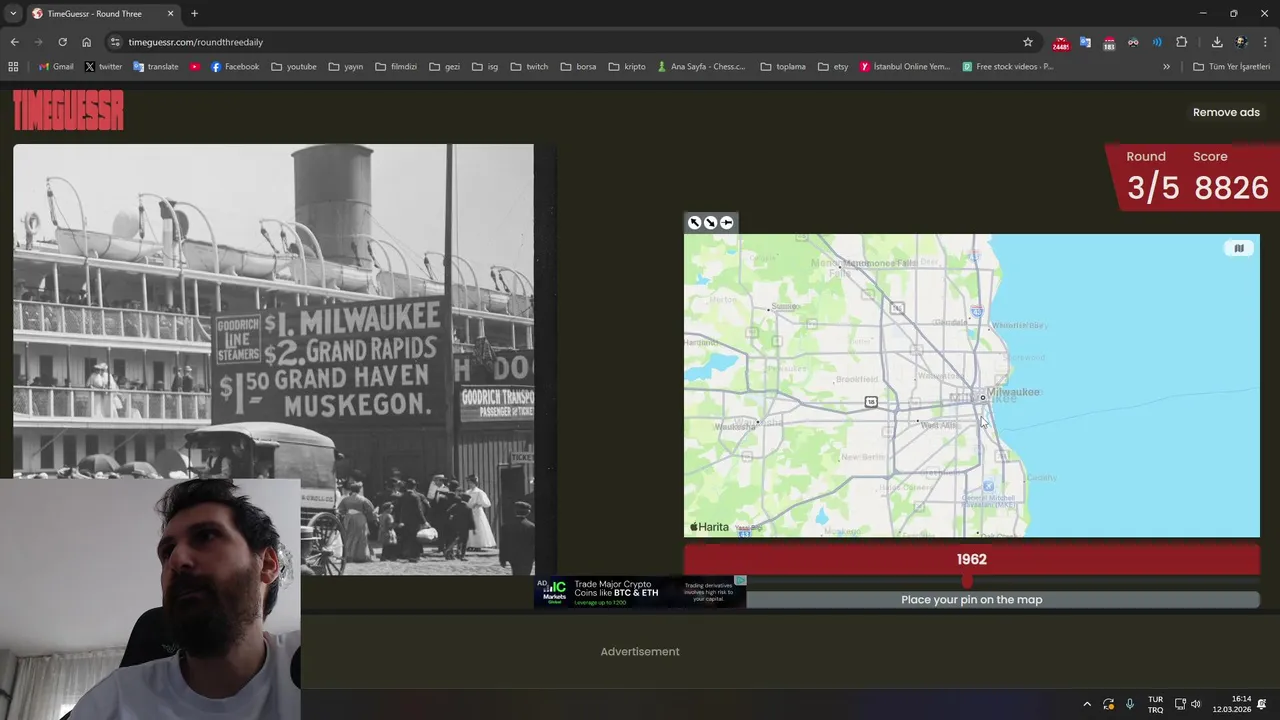Expand the youtube bookmarks folder
Image resolution: width=1280 pixels, height=720 pixels.
tap(294, 67)
